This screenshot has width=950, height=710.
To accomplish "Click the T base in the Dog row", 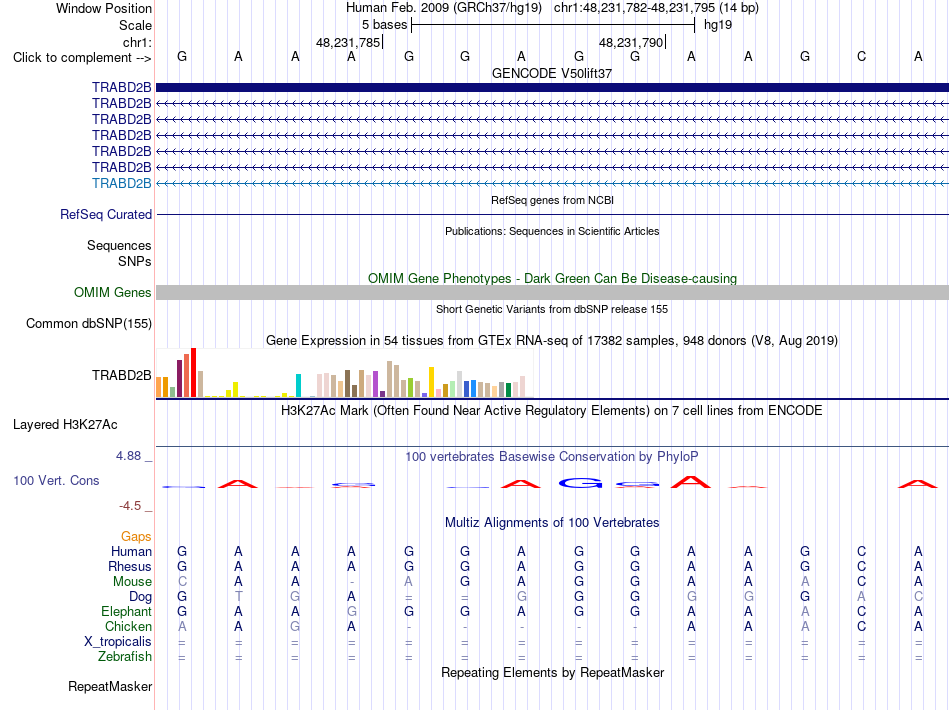I will click(x=238, y=597).
